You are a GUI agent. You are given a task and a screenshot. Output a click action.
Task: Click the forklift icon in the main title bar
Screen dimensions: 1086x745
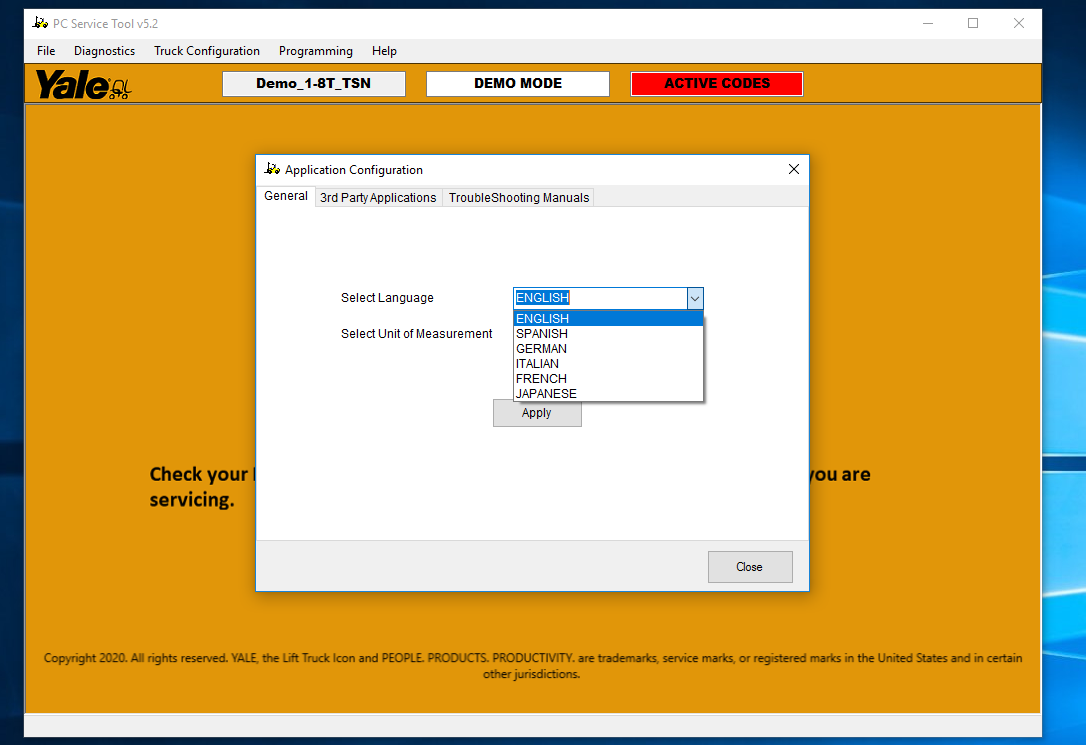click(38, 22)
